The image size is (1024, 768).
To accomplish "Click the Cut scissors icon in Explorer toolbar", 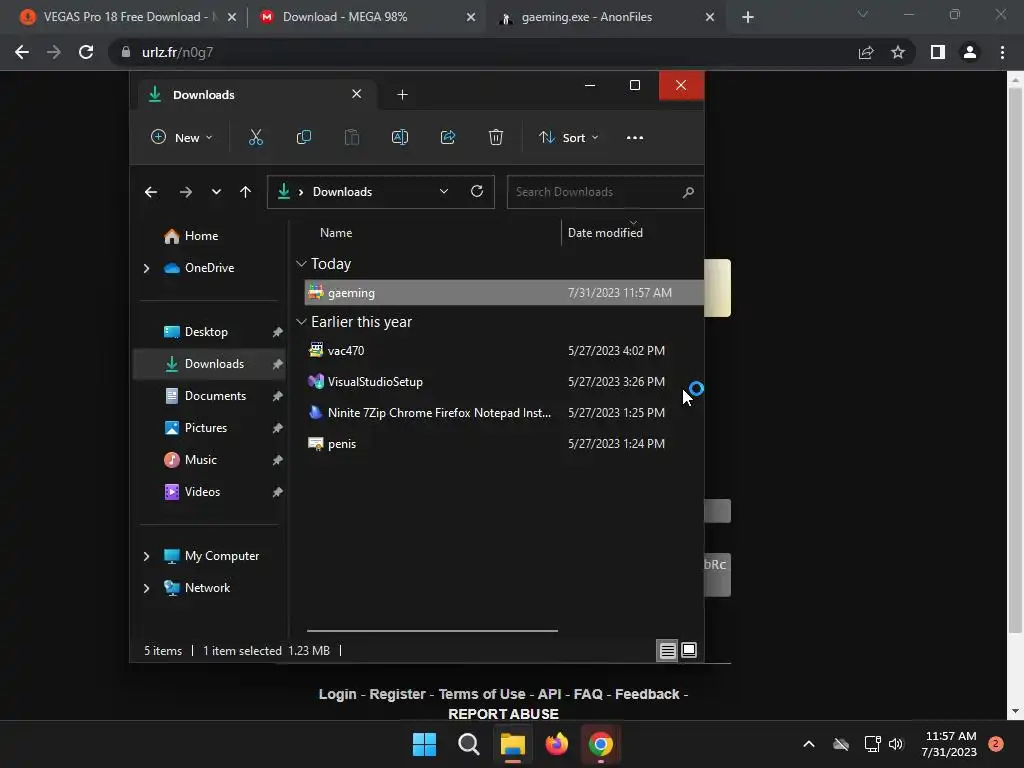I will pyautogui.click(x=255, y=137).
